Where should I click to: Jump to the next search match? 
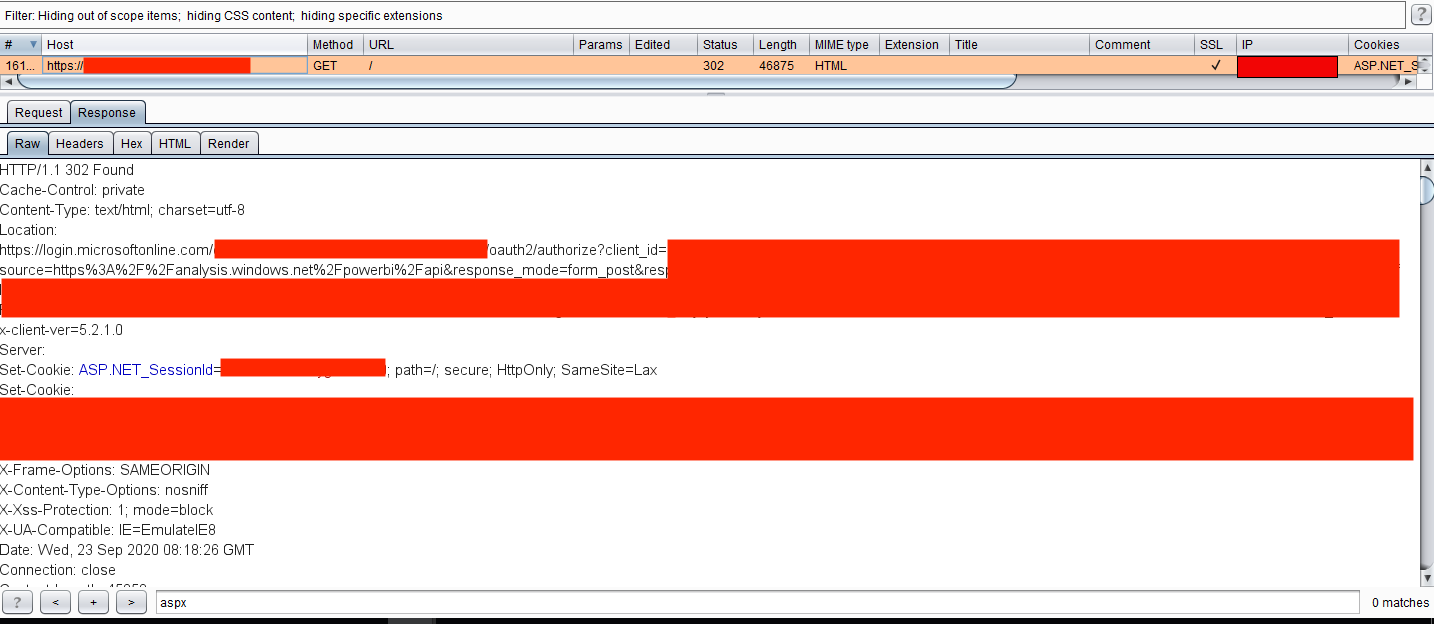point(131,602)
